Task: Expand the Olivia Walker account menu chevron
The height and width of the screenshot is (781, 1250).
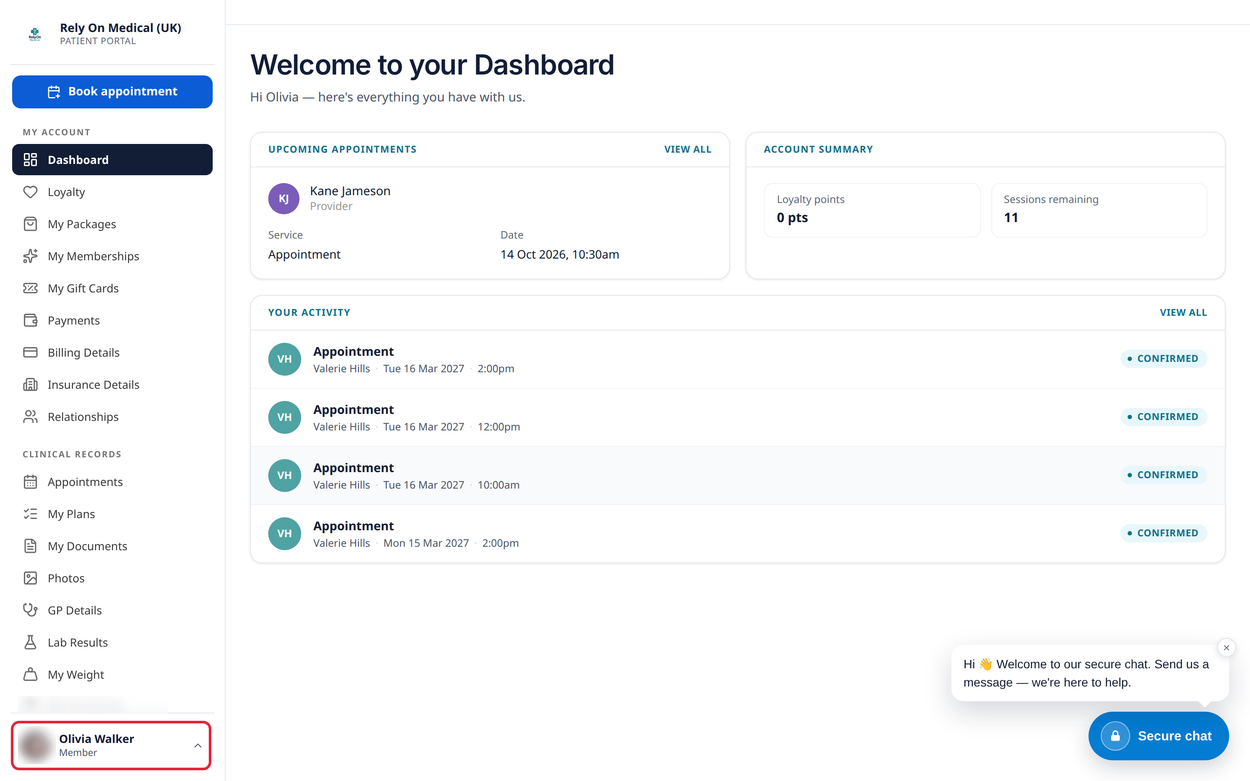Action: 197,745
